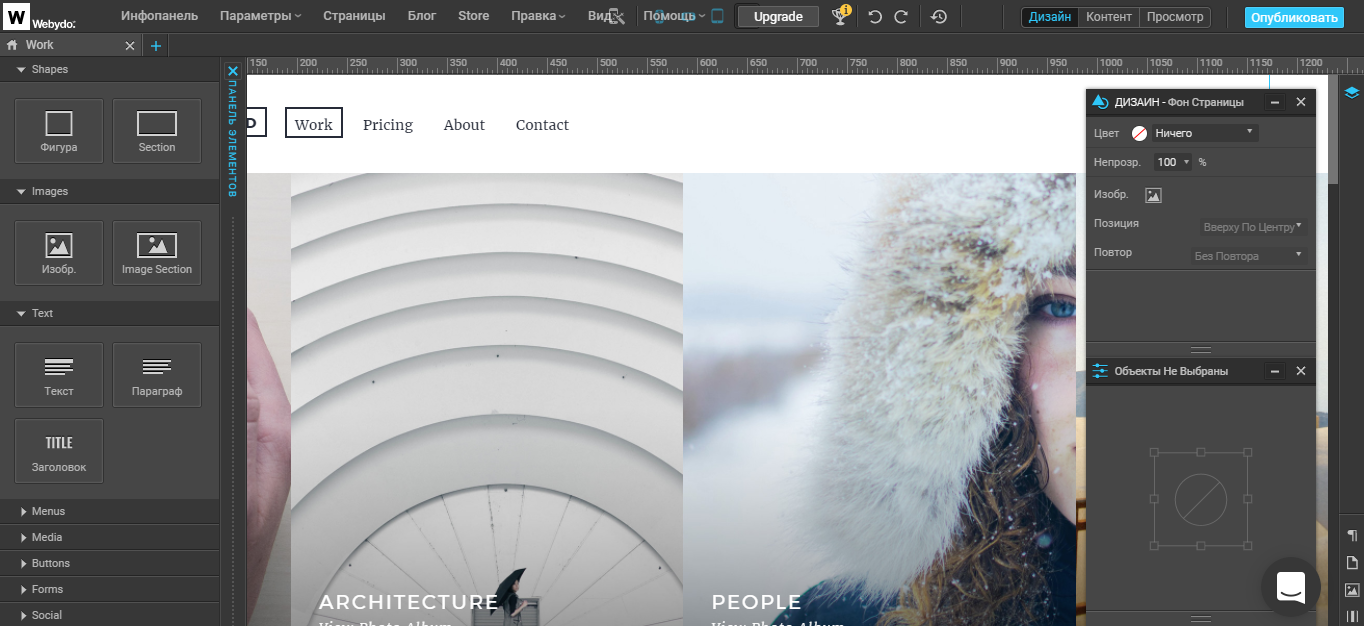This screenshot has height=626, width=1364.
Task: Add a new page tab with plus
Action: click(156, 46)
